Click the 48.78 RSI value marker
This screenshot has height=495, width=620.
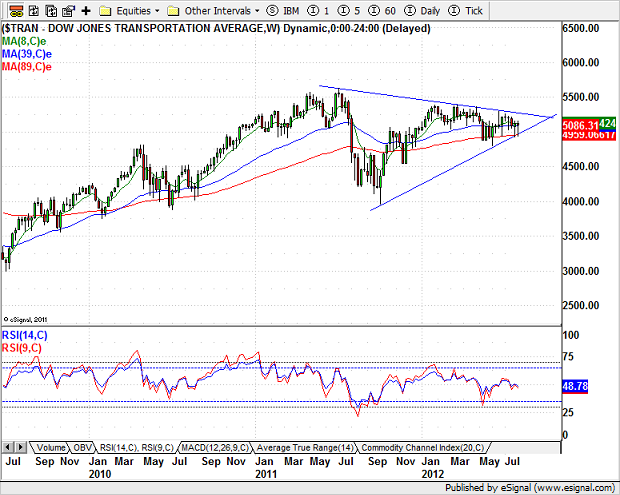(x=575, y=386)
